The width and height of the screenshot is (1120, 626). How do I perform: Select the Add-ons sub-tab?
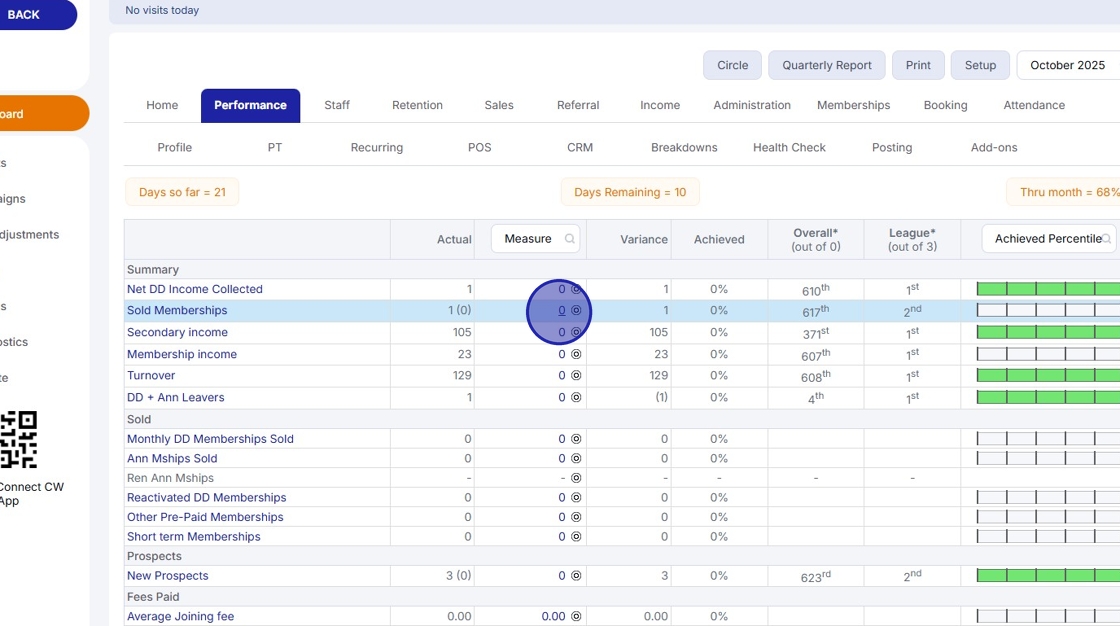(x=994, y=147)
